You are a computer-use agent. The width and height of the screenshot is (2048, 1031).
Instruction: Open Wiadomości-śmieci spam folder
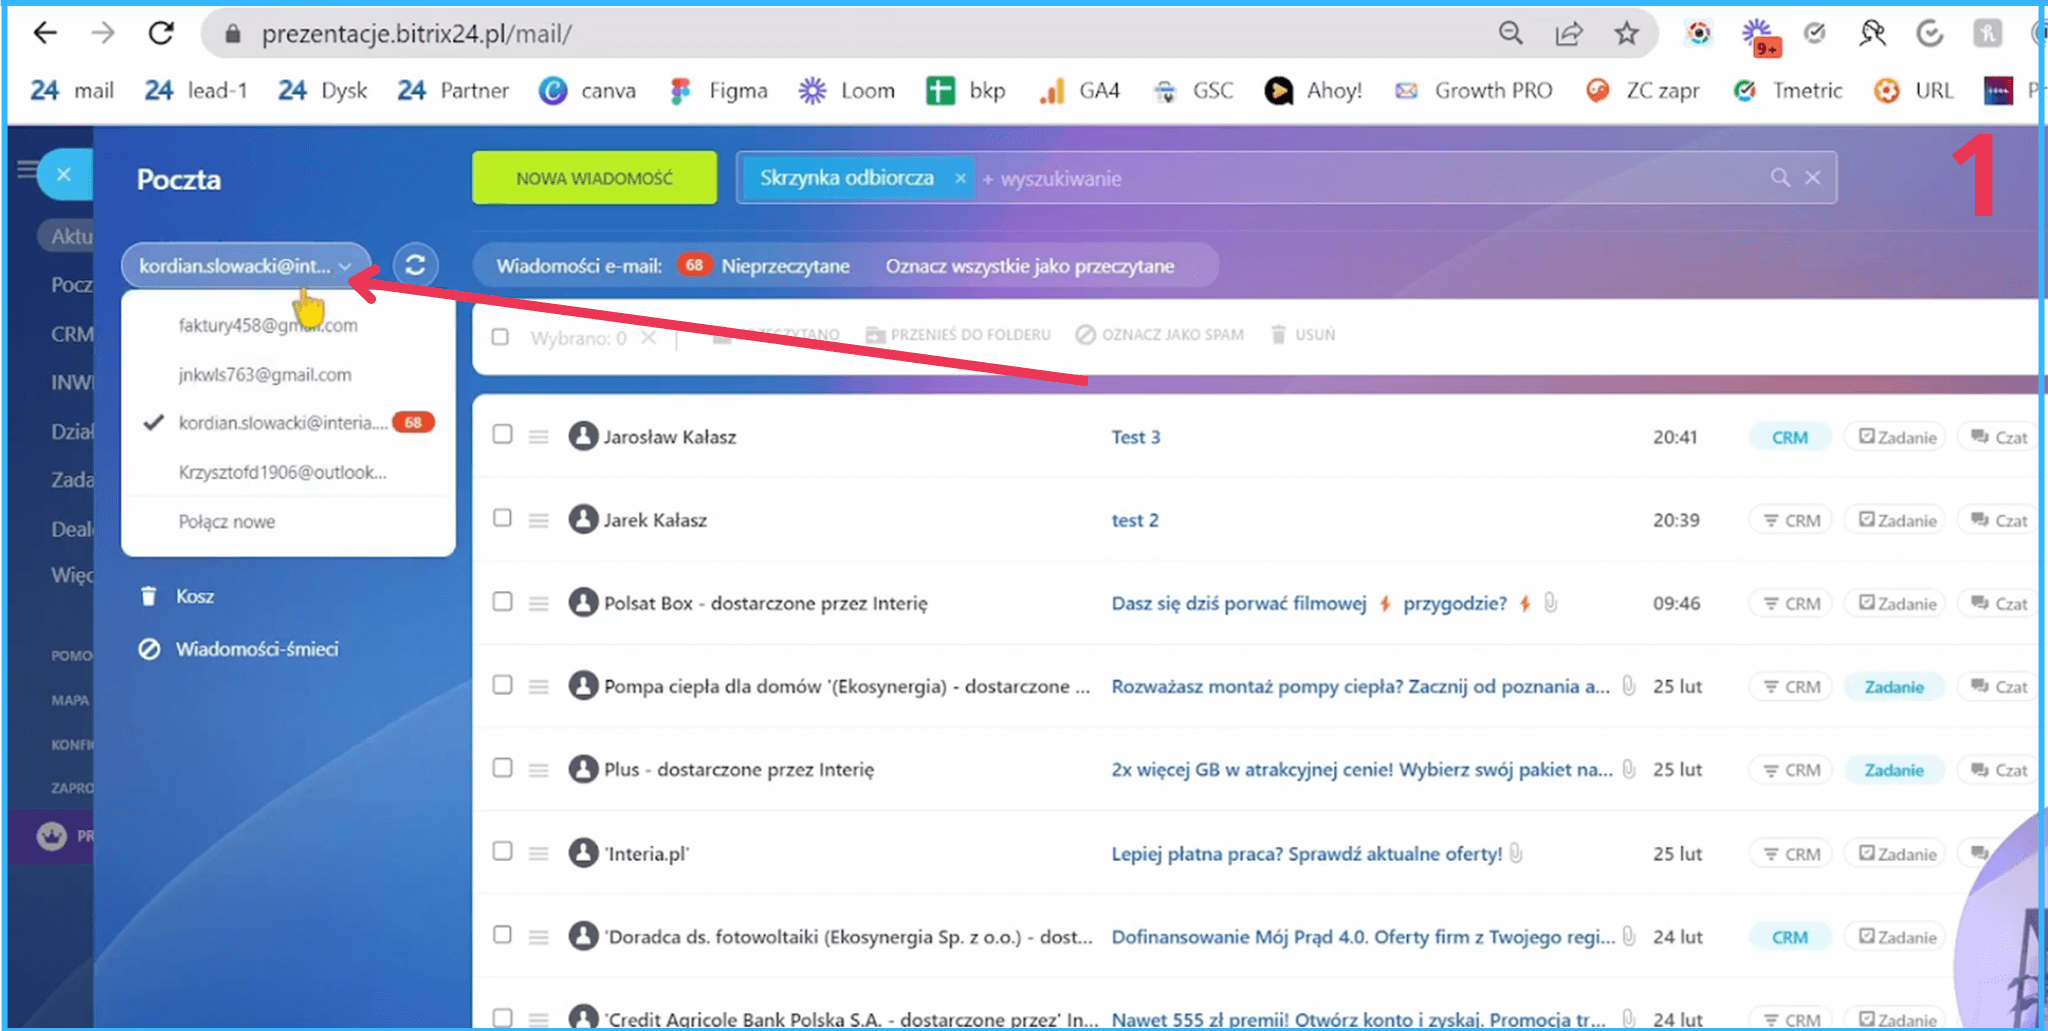point(256,649)
